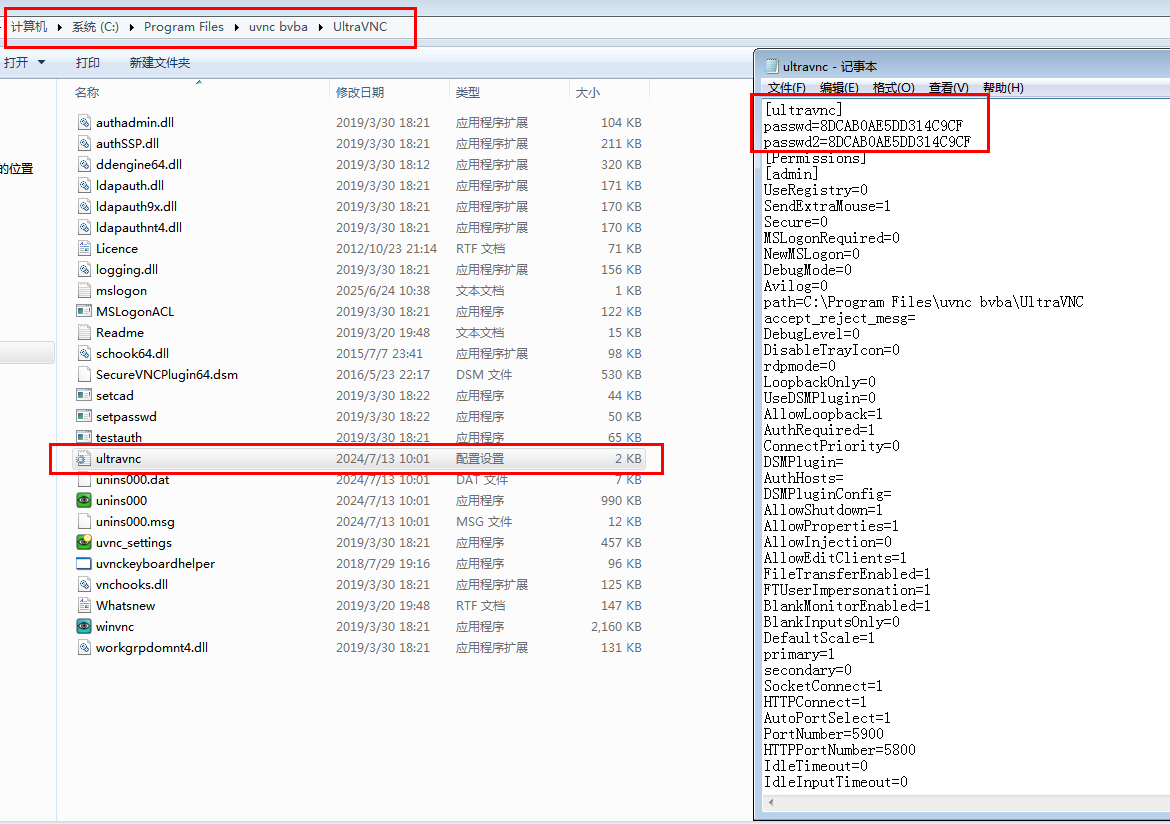Viewport: 1170px width, 824px height.
Task: Open the 查看(V) menu in Notepad
Action: pos(948,88)
